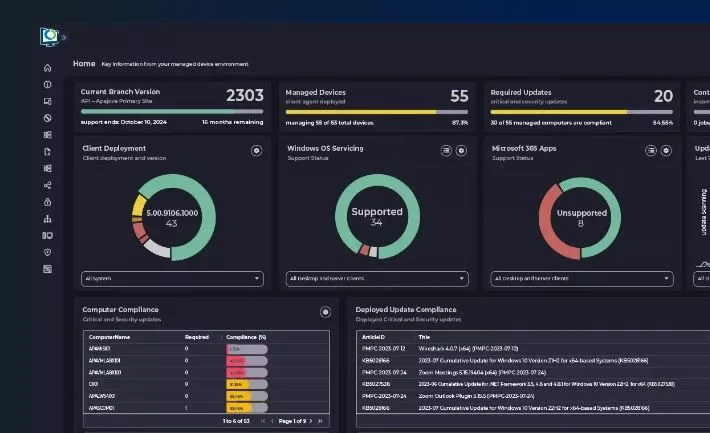Sort by the Required column header
The width and height of the screenshot is (710, 433).
coord(197,337)
